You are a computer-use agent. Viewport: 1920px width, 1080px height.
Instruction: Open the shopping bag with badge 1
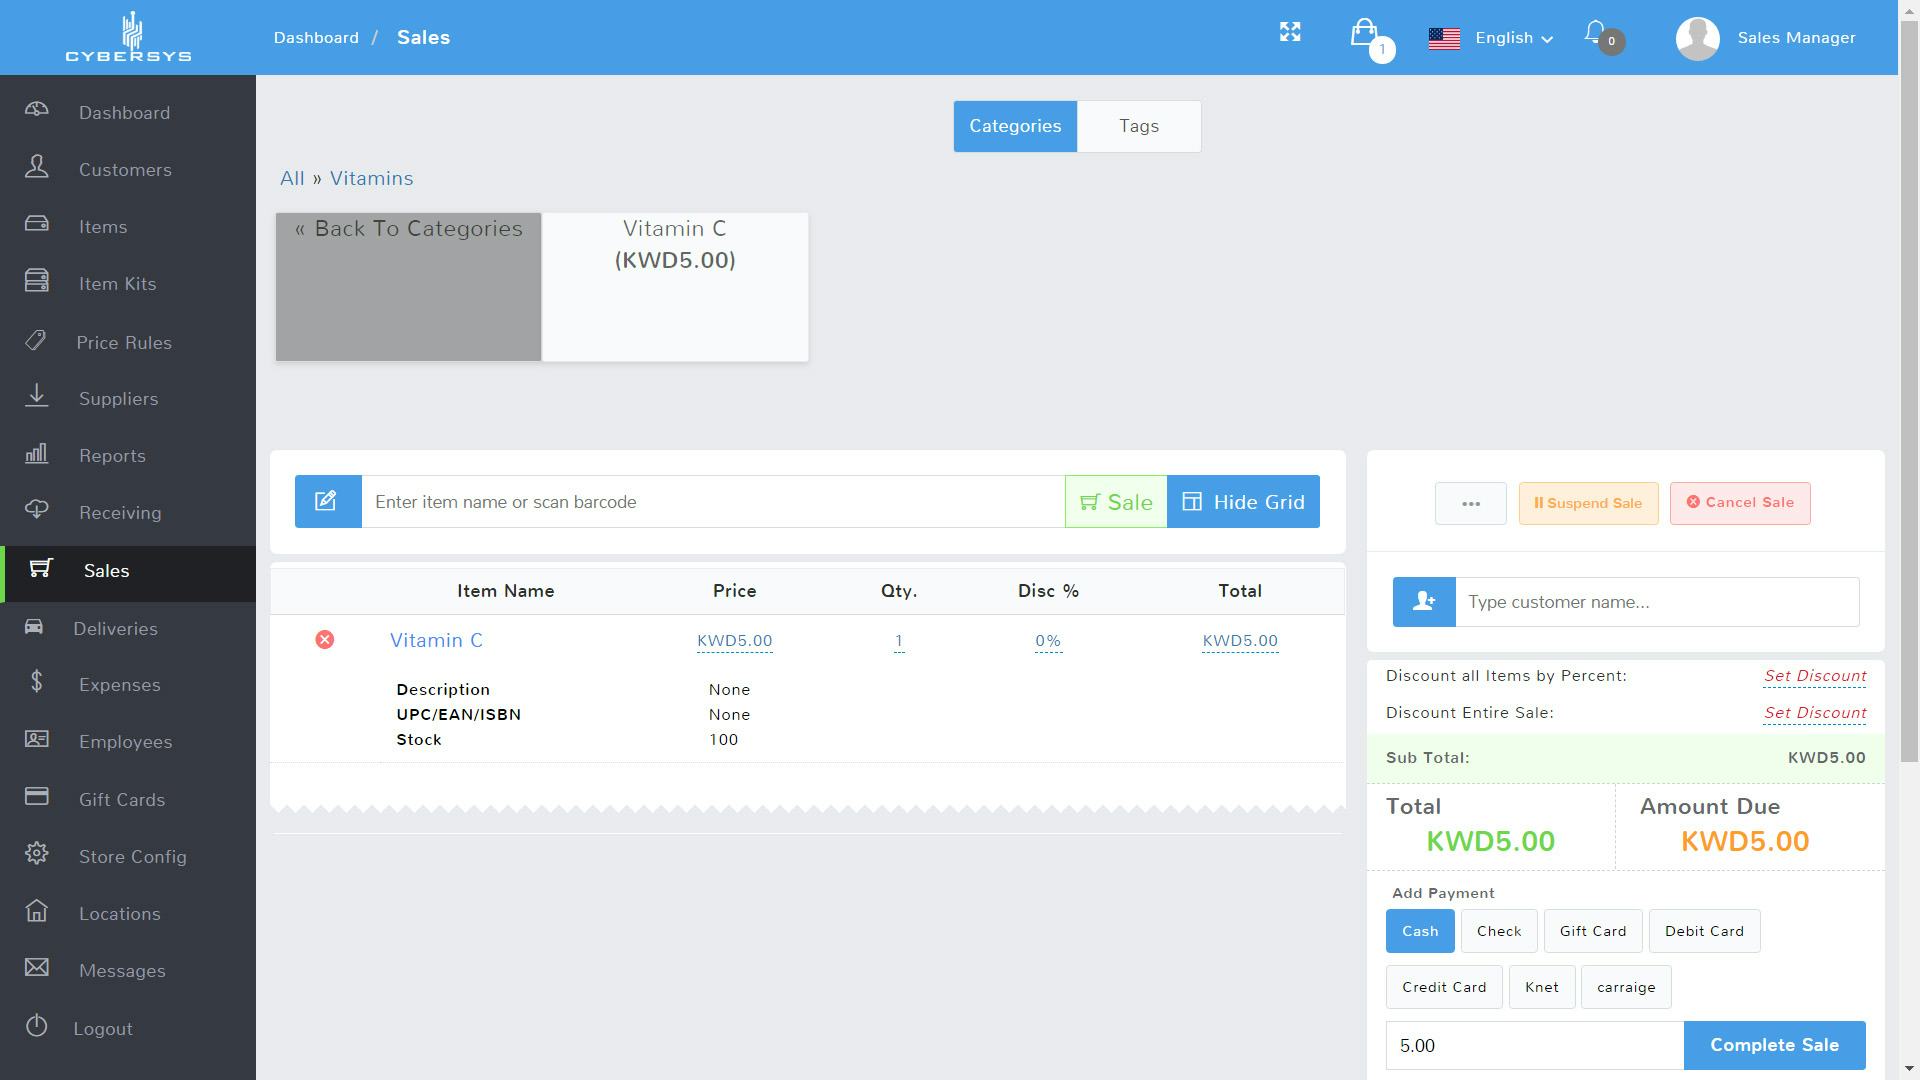[x=1366, y=35]
